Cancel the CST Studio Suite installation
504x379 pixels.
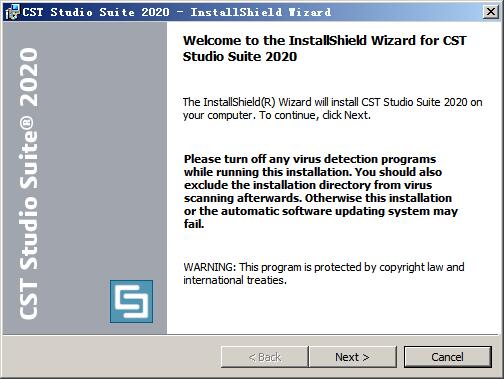[x=448, y=357]
